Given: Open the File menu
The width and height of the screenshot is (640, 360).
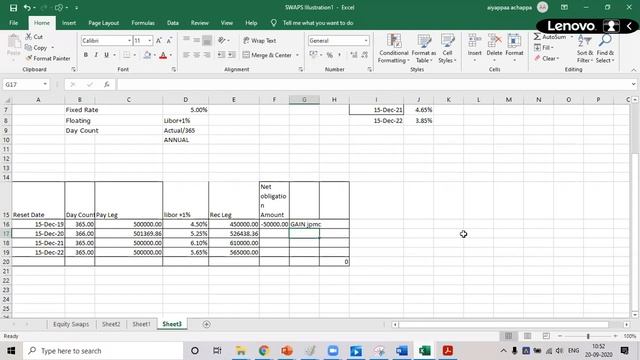Looking at the screenshot, I should point(13,23).
